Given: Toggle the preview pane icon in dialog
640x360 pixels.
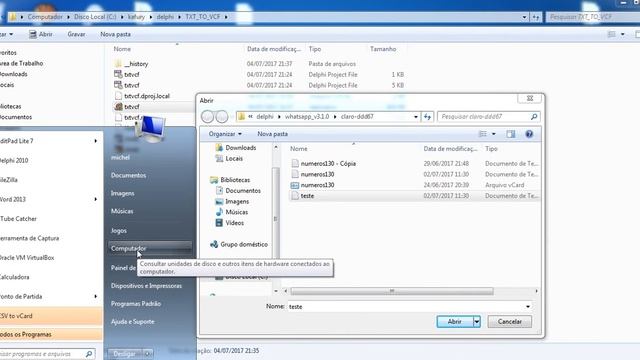Looking at the screenshot, I should pos(511,134).
